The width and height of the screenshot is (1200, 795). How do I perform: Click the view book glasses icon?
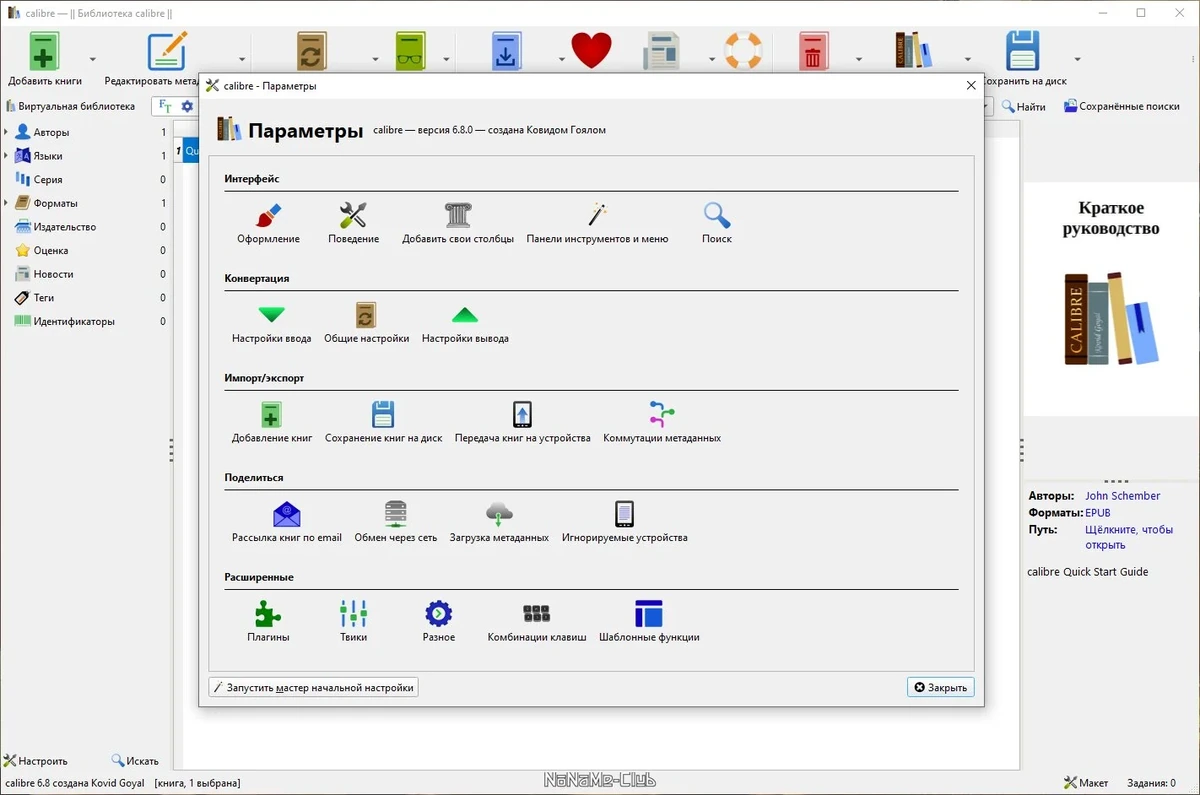click(x=410, y=52)
